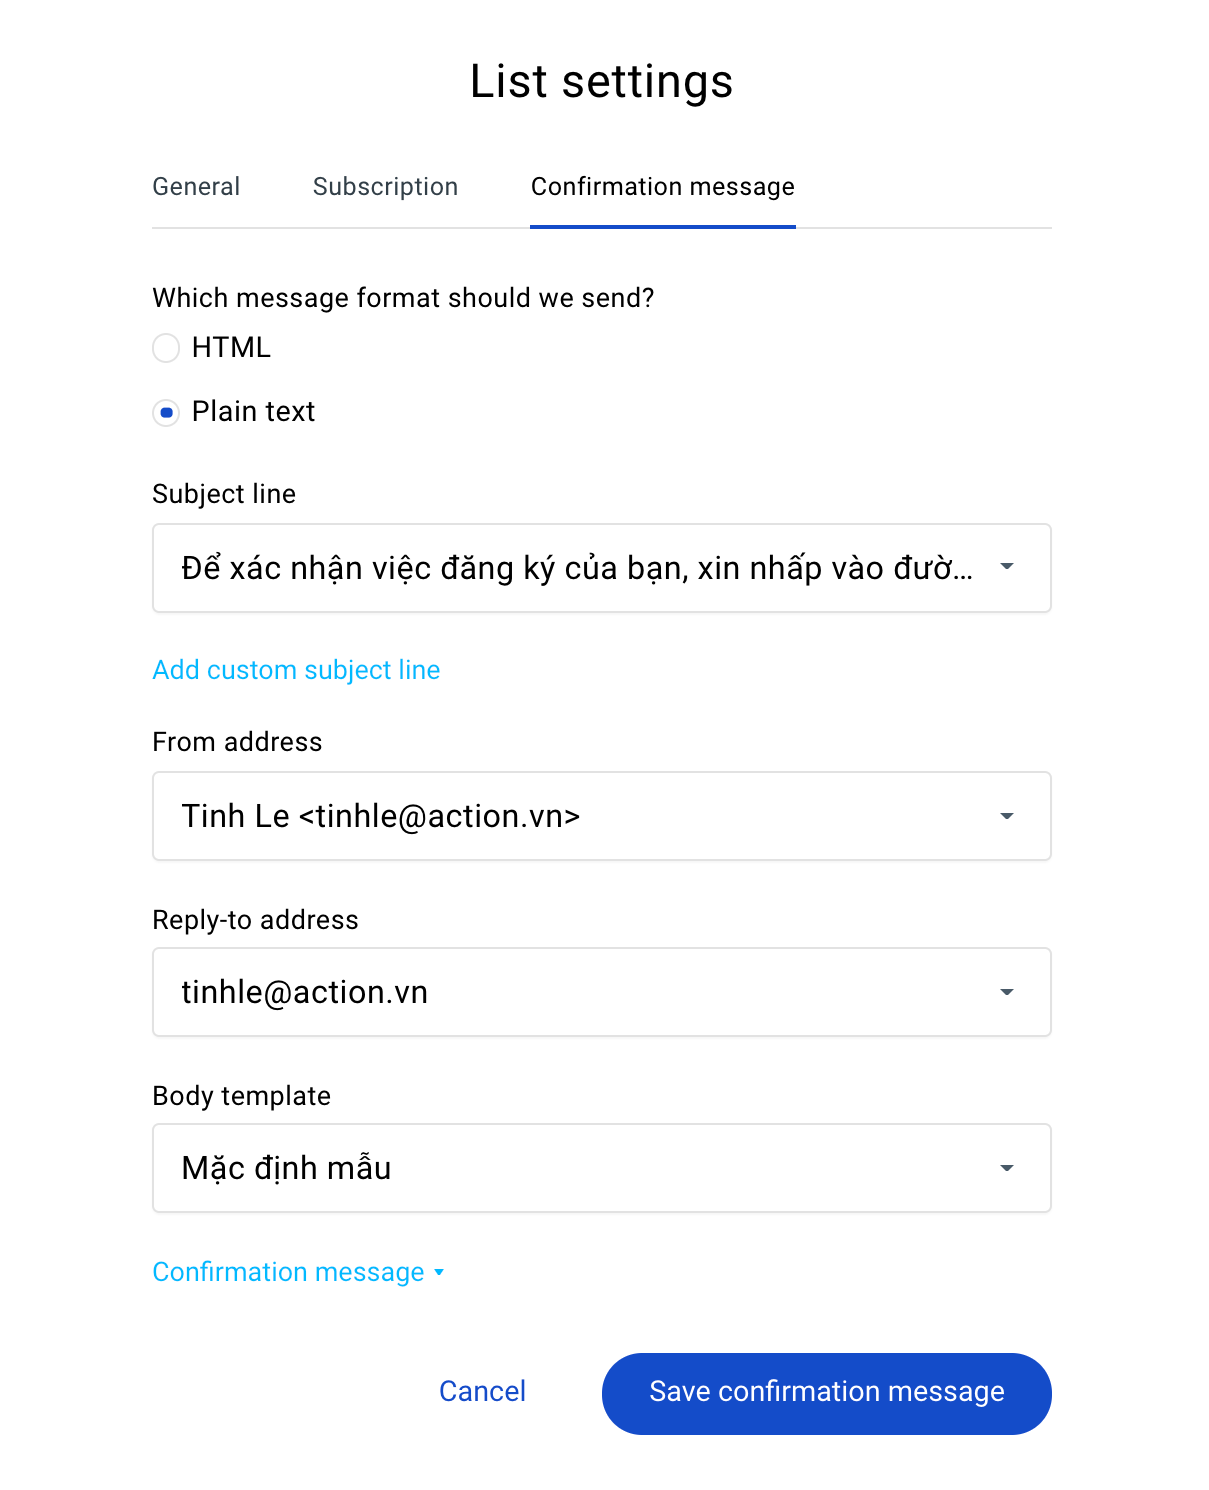Switch to the Subscription tab
This screenshot has width=1209, height=1490.
pyautogui.click(x=385, y=187)
